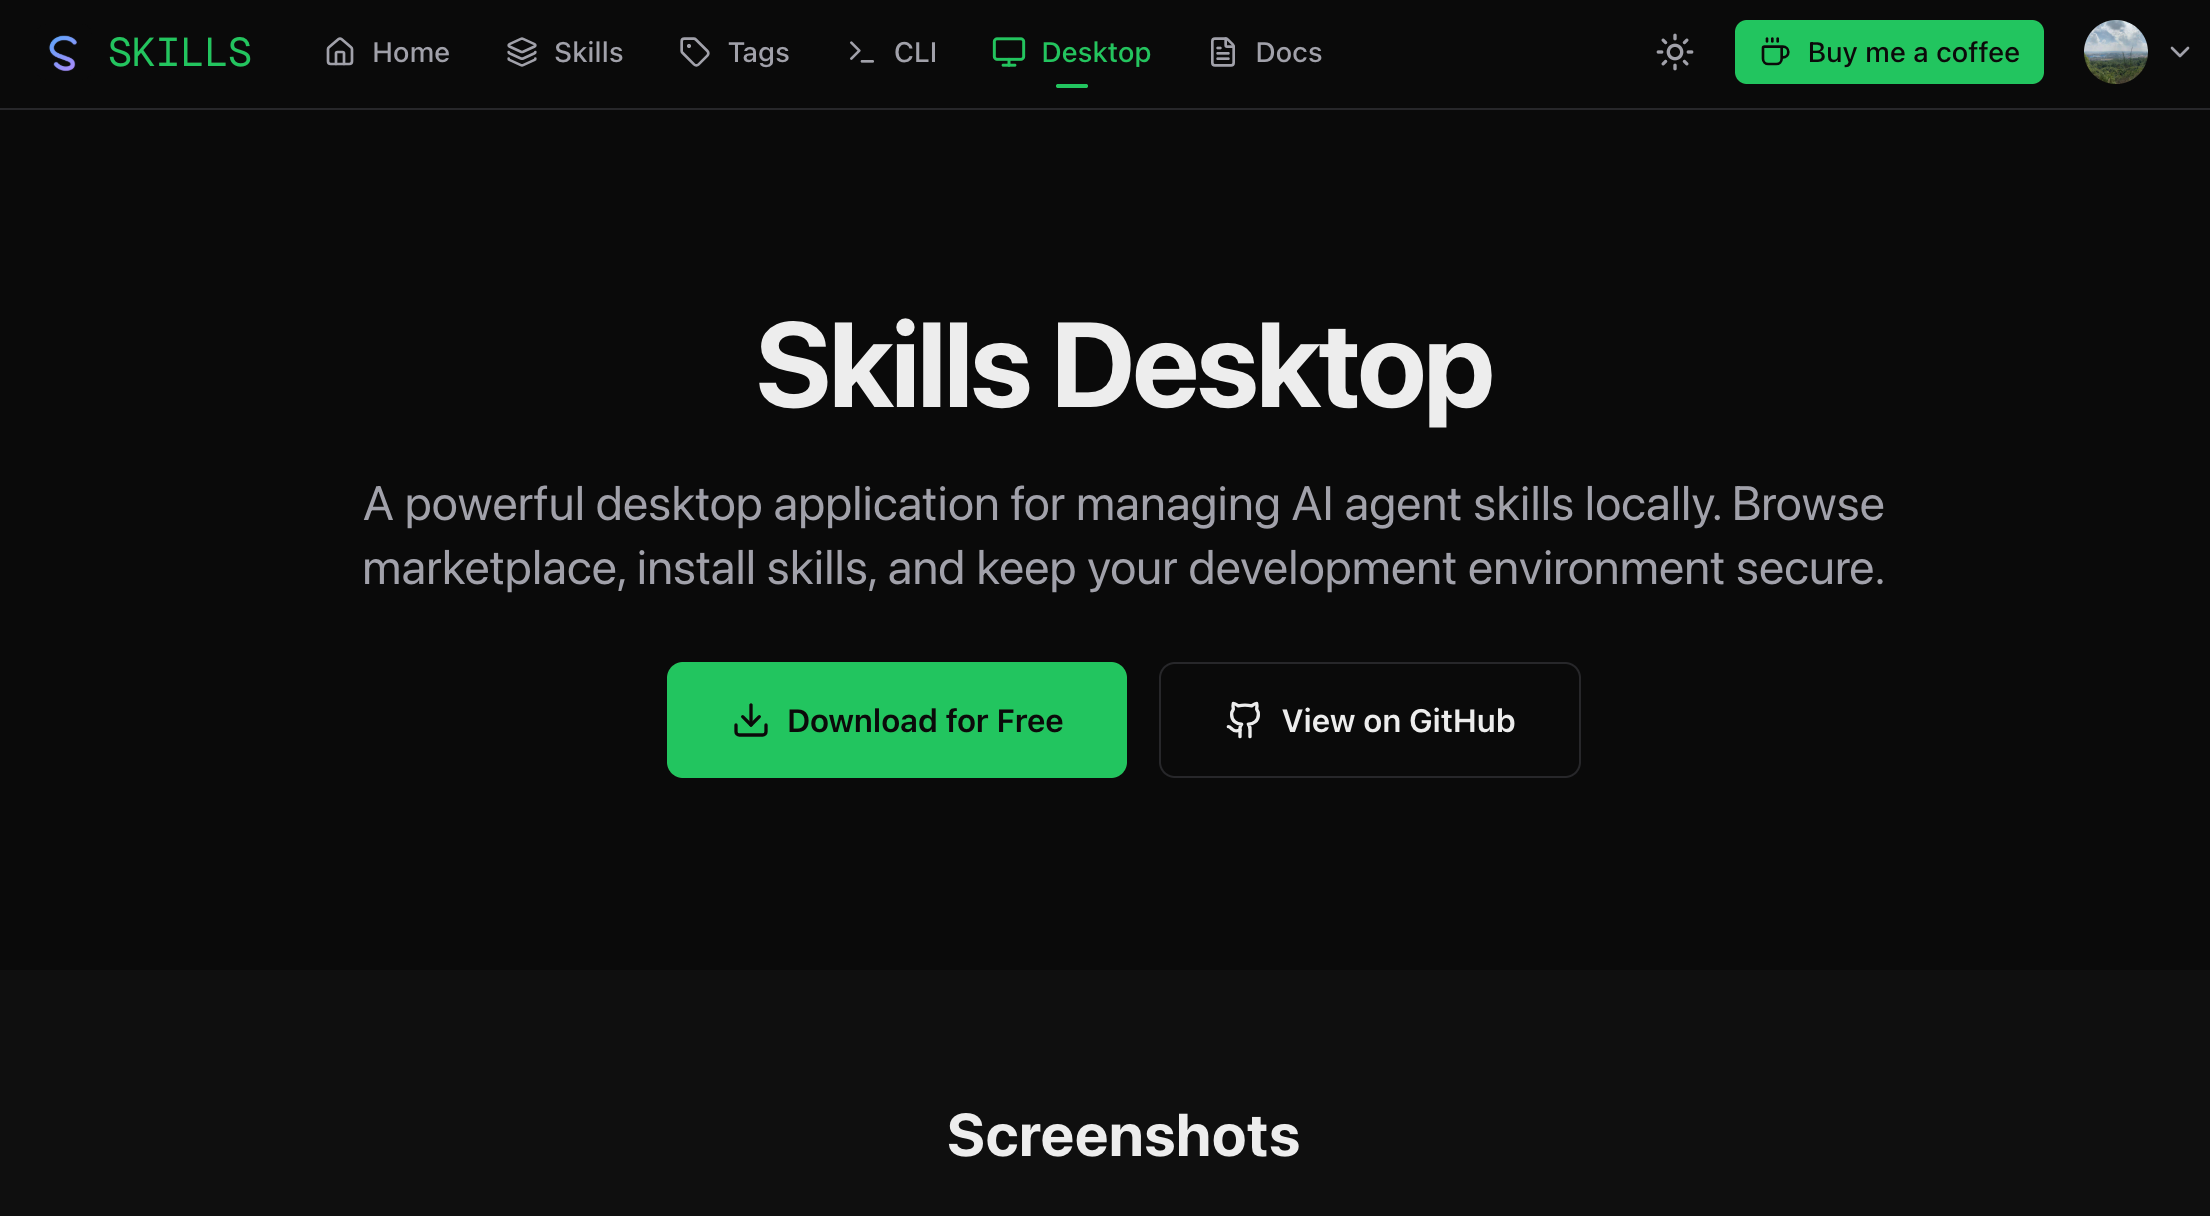Click the coffee cup icon on the green button
This screenshot has height=1216, width=2210.
[x=1774, y=52]
